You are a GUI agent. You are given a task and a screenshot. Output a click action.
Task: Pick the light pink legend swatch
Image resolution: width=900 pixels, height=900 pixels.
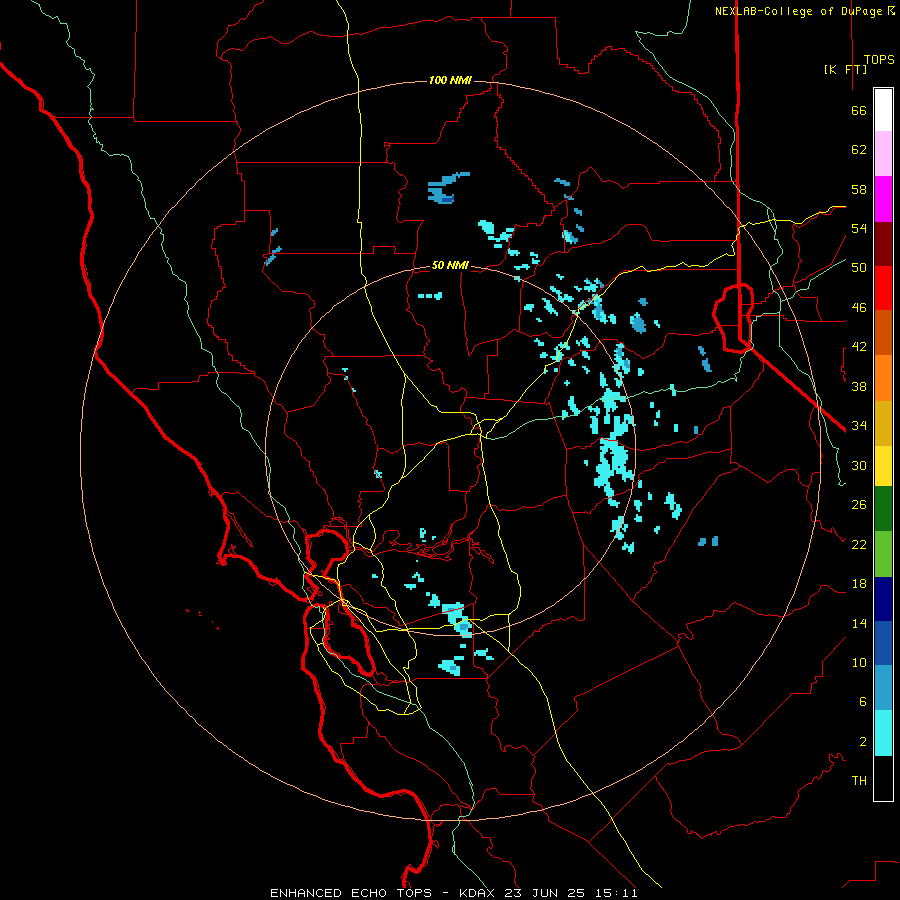tap(883, 154)
